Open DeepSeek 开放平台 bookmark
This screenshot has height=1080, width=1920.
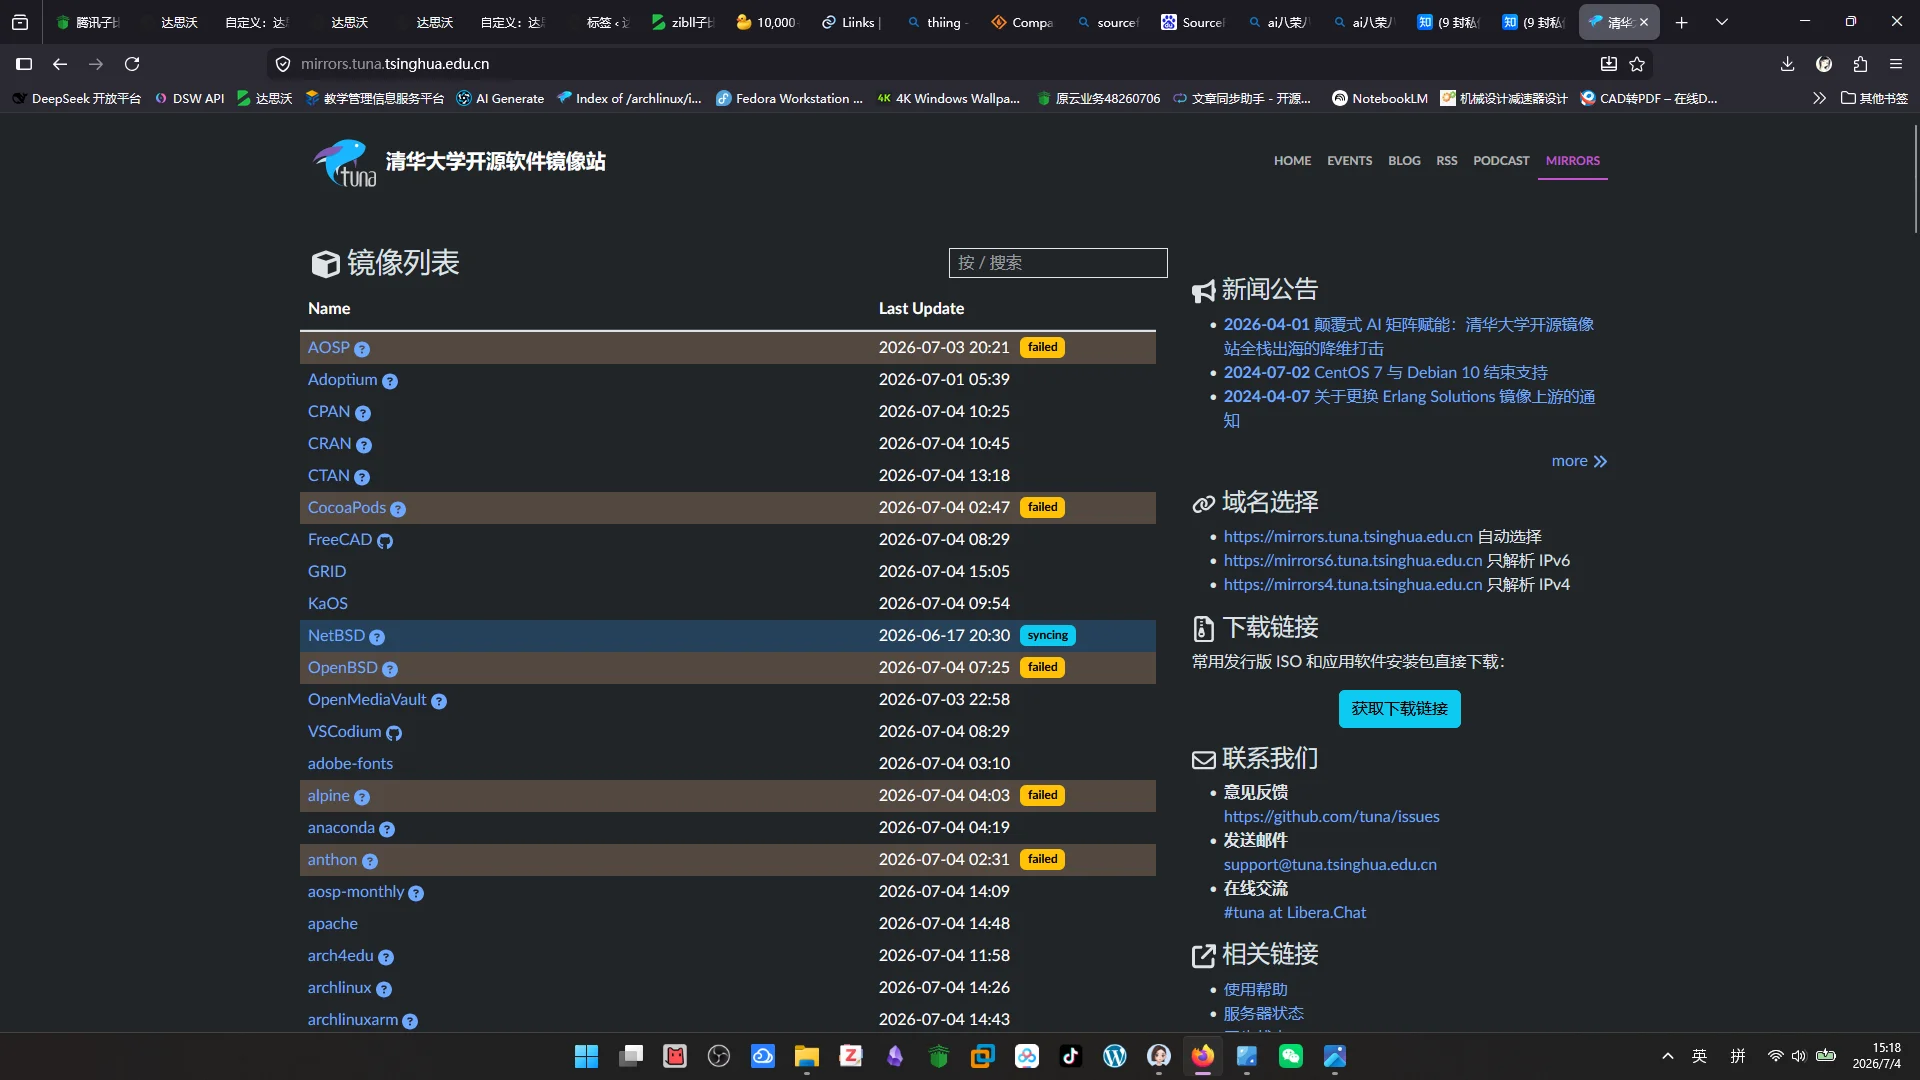[x=76, y=98]
